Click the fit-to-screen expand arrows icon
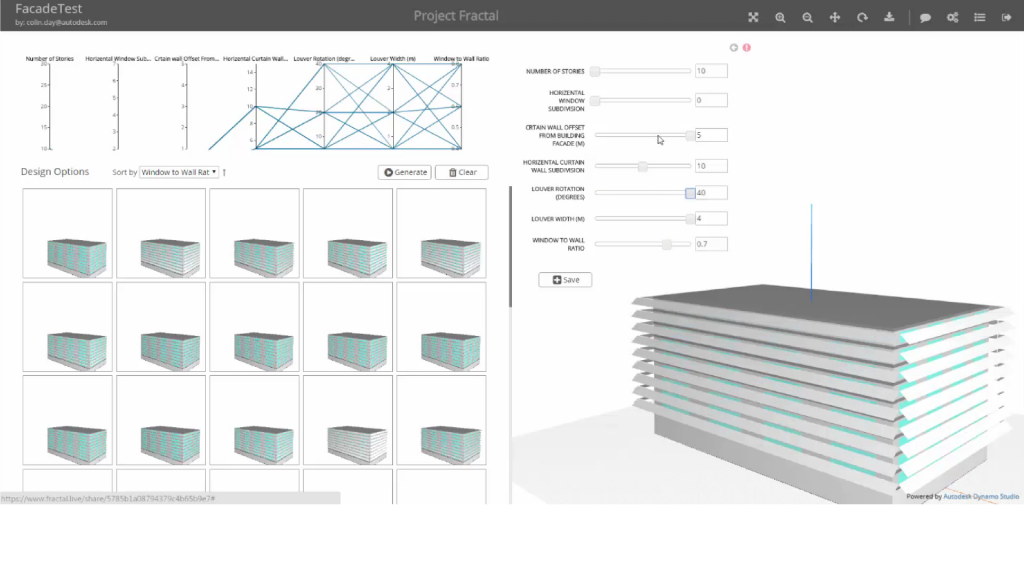This screenshot has width=1024, height=576. [x=753, y=17]
